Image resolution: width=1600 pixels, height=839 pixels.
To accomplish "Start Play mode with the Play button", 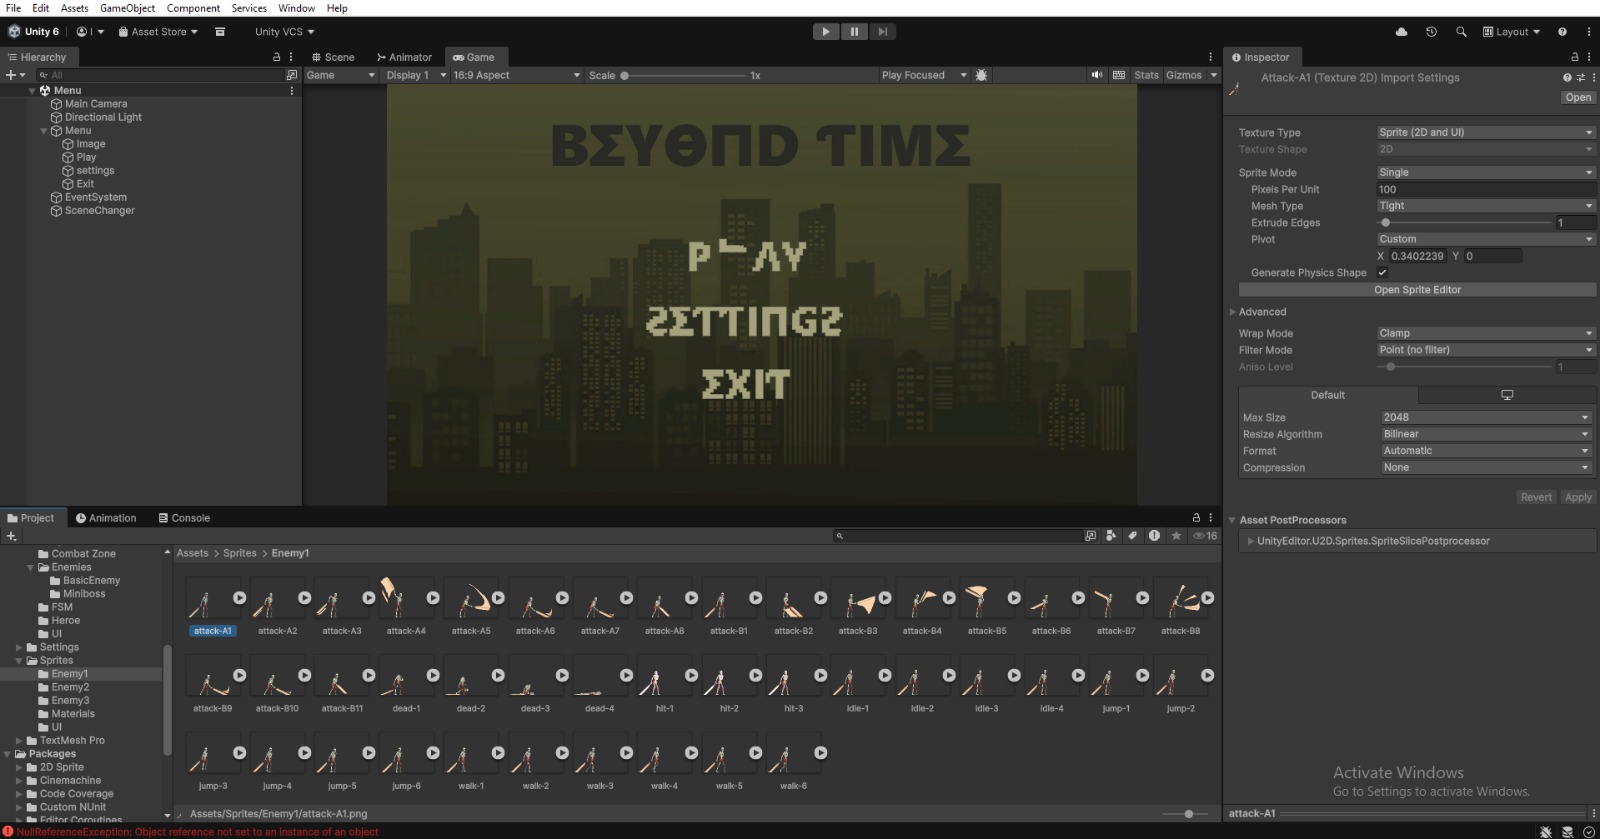I will pyautogui.click(x=826, y=32).
